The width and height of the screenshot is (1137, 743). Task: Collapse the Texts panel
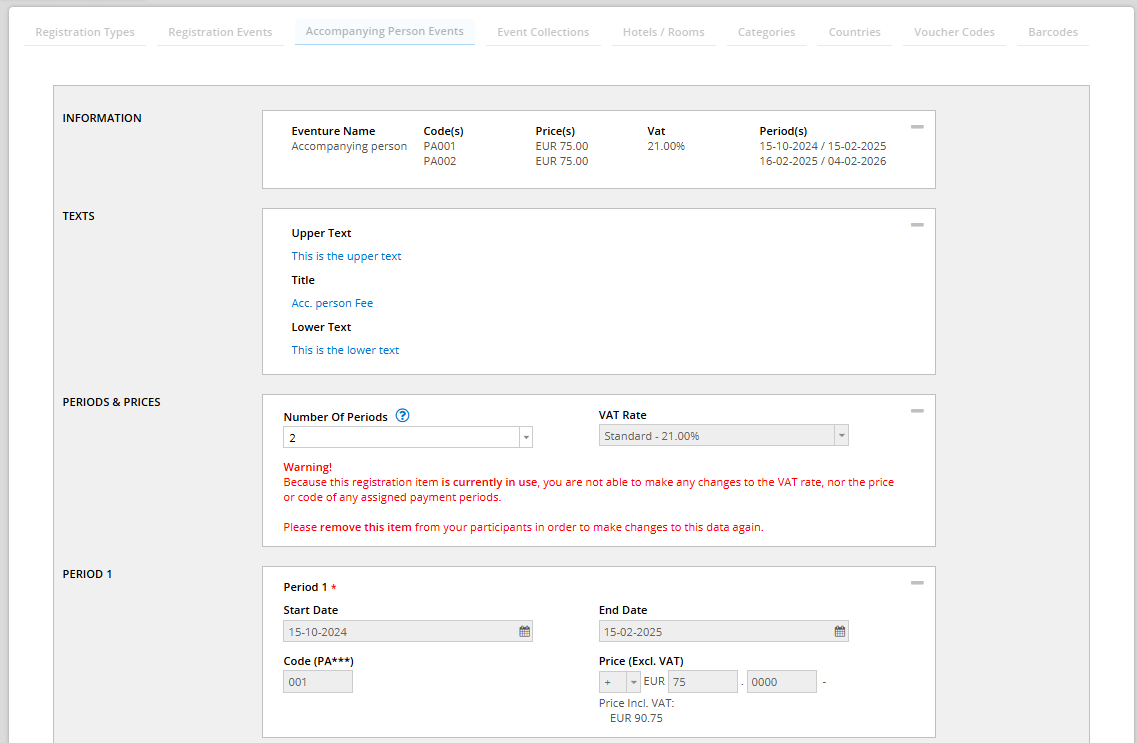[917, 225]
